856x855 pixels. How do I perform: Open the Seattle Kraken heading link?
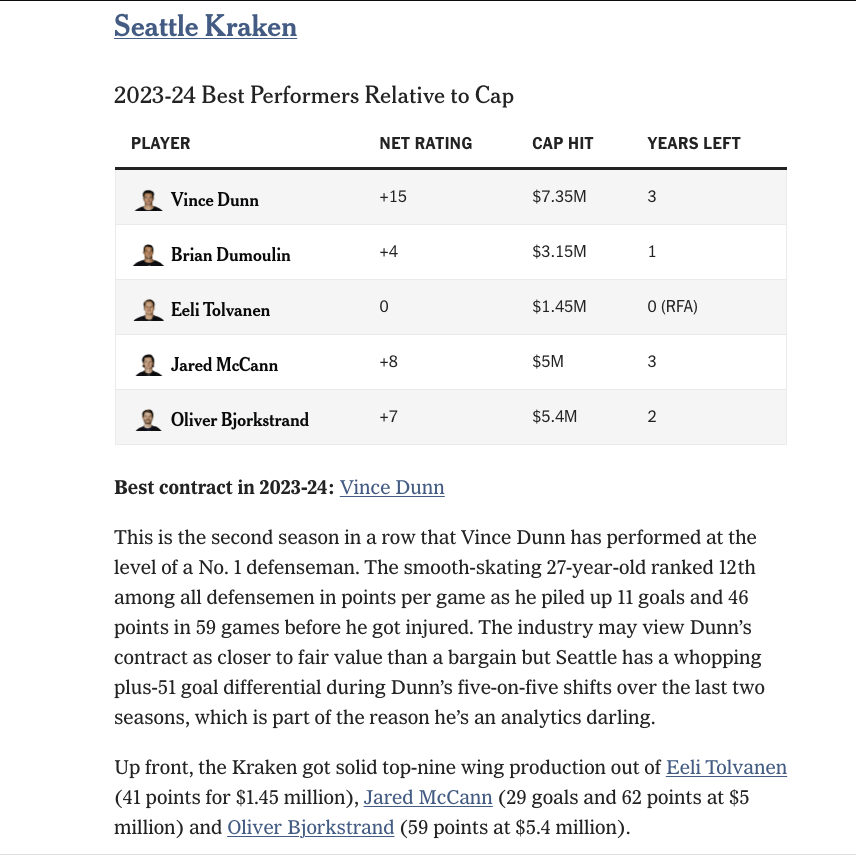[x=205, y=26]
